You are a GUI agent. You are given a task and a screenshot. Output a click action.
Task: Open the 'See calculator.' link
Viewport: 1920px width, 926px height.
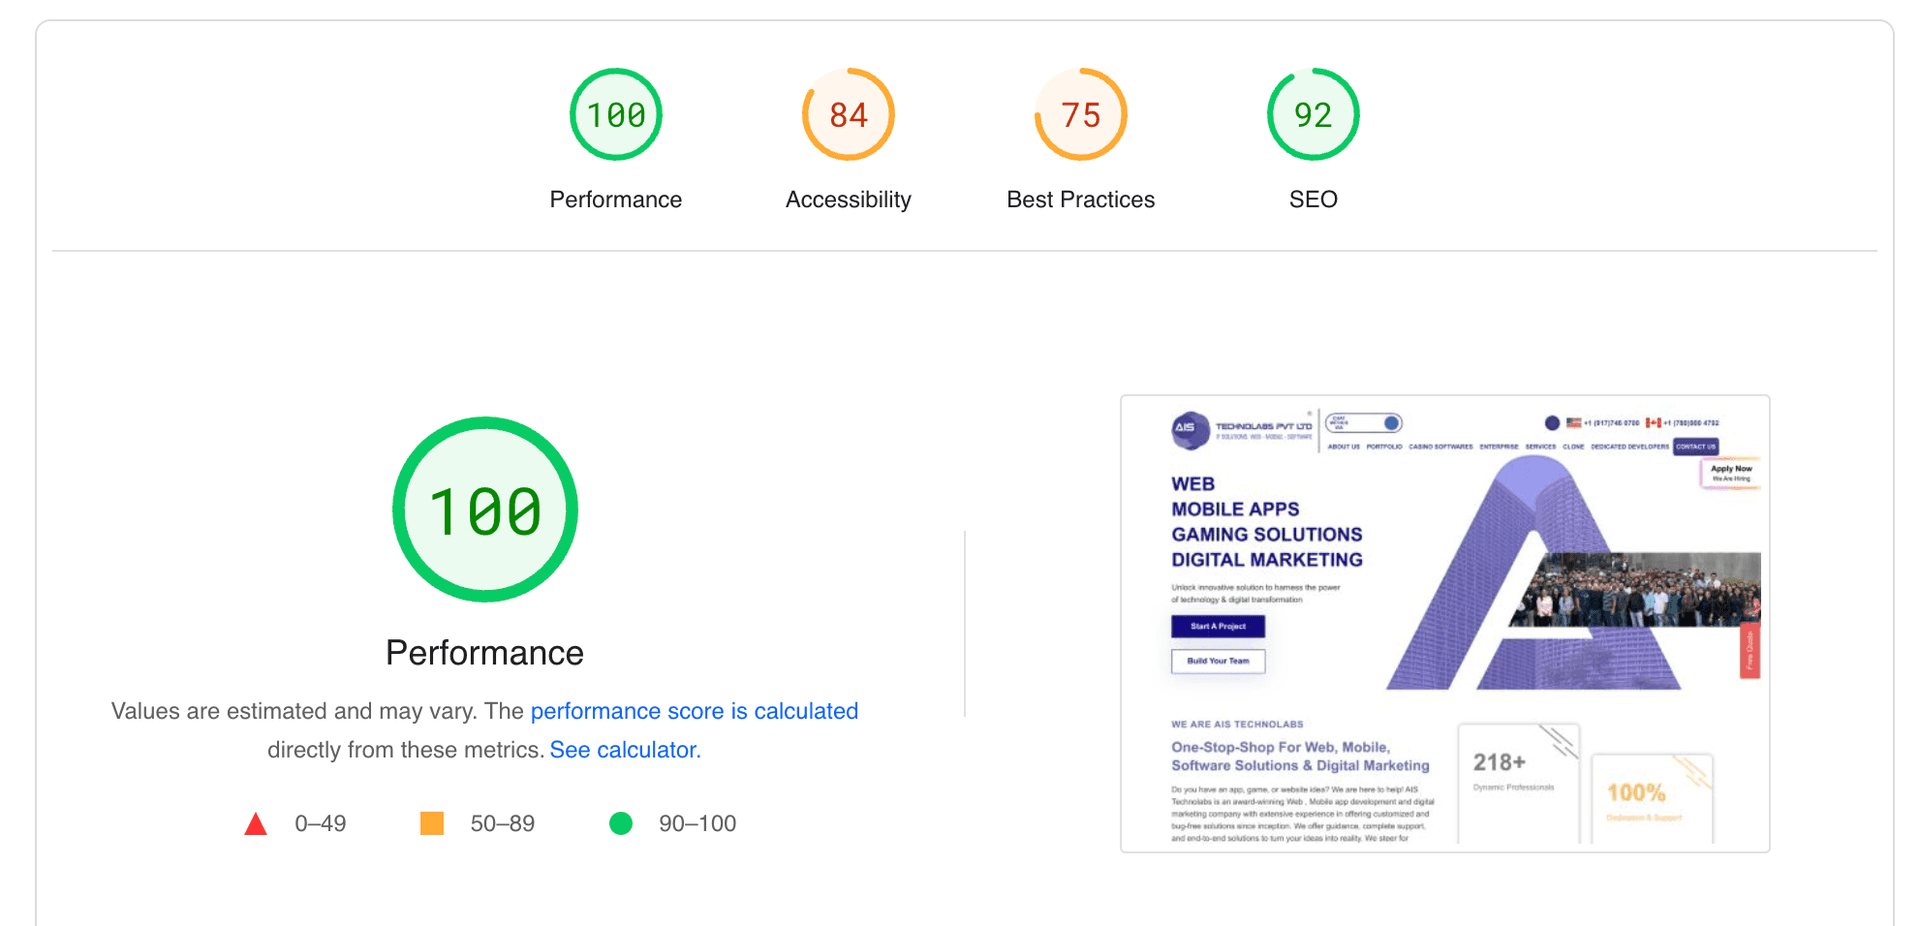click(x=625, y=750)
